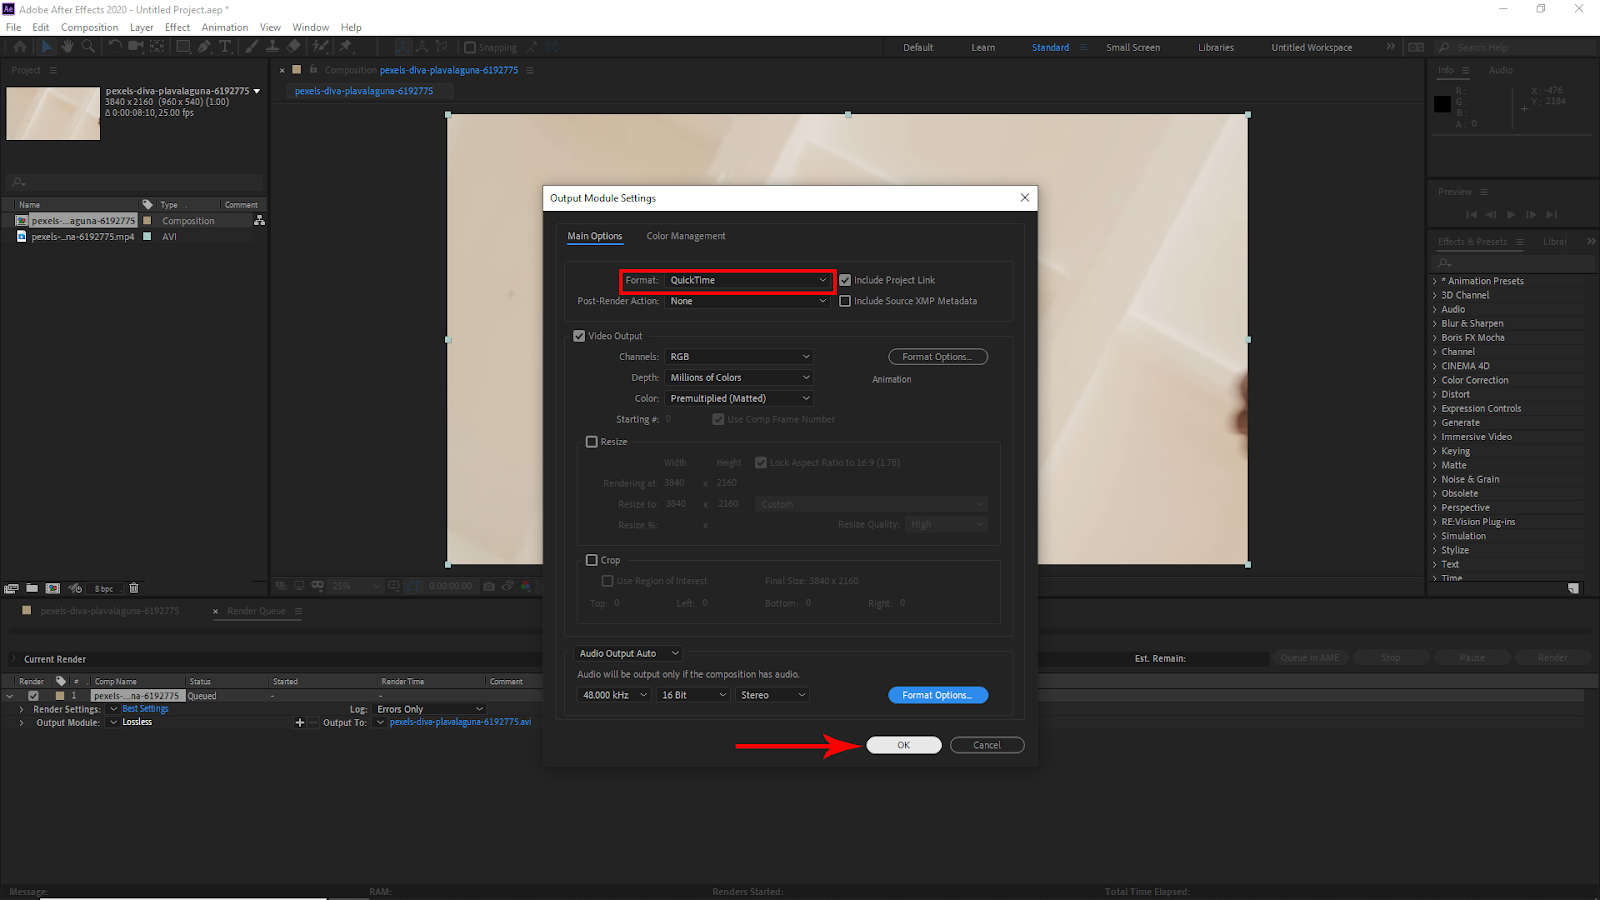Switch to the Color Management tab
The image size is (1600, 900).
(x=686, y=236)
